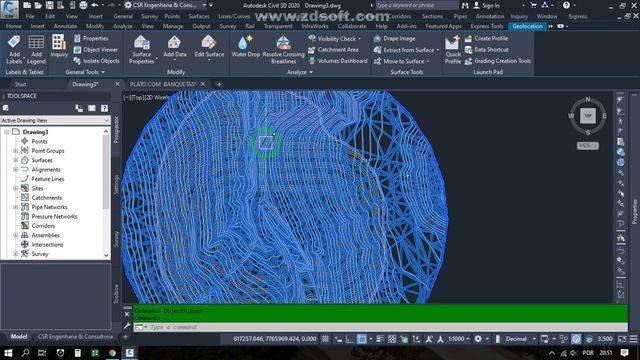
Task: Open Windows taskbar search
Action: coord(25,353)
